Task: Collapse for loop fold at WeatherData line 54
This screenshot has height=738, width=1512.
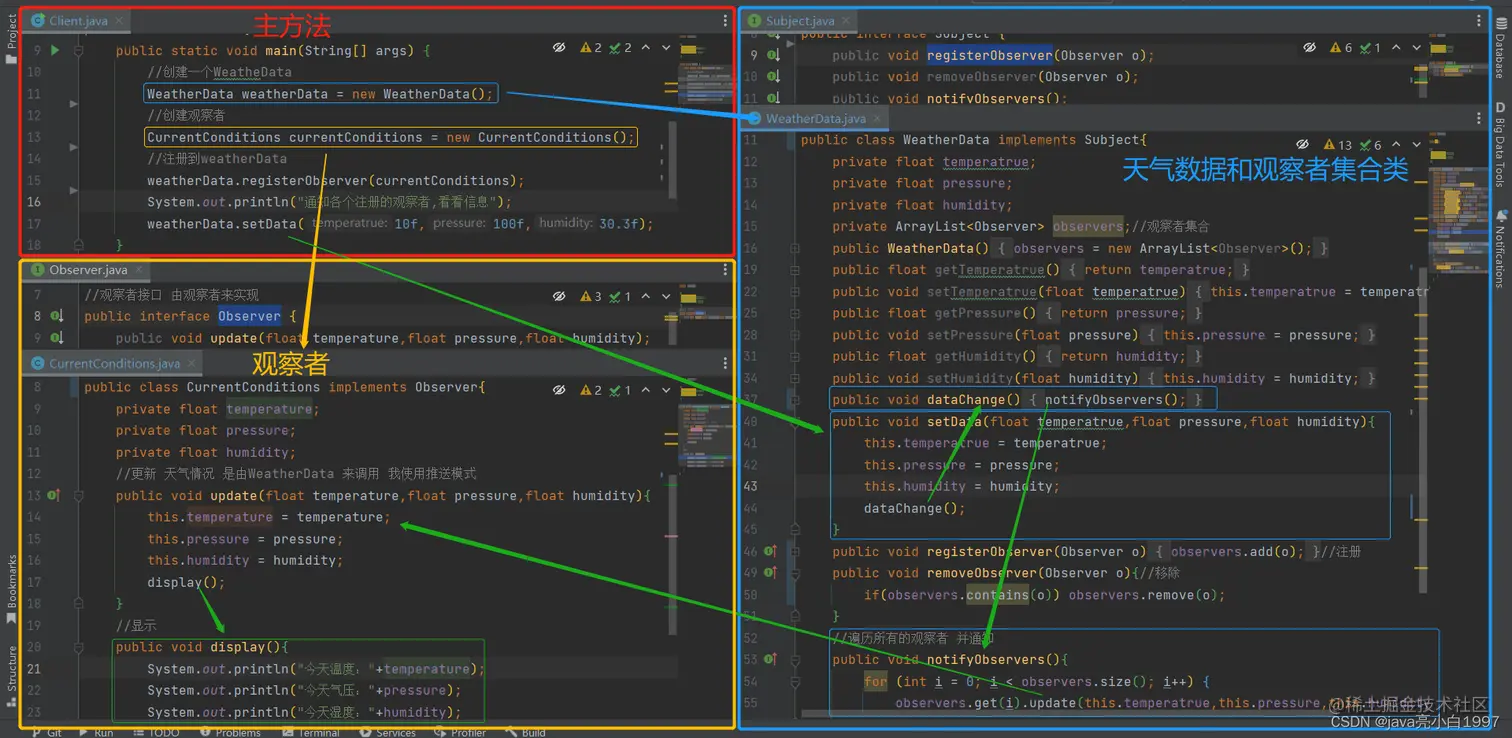Action: pyautogui.click(x=795, y=681)
